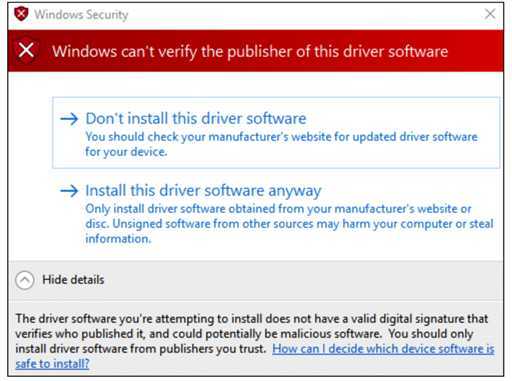Click "The driver software you're attempting to install" paragraph

pos(255,341)
